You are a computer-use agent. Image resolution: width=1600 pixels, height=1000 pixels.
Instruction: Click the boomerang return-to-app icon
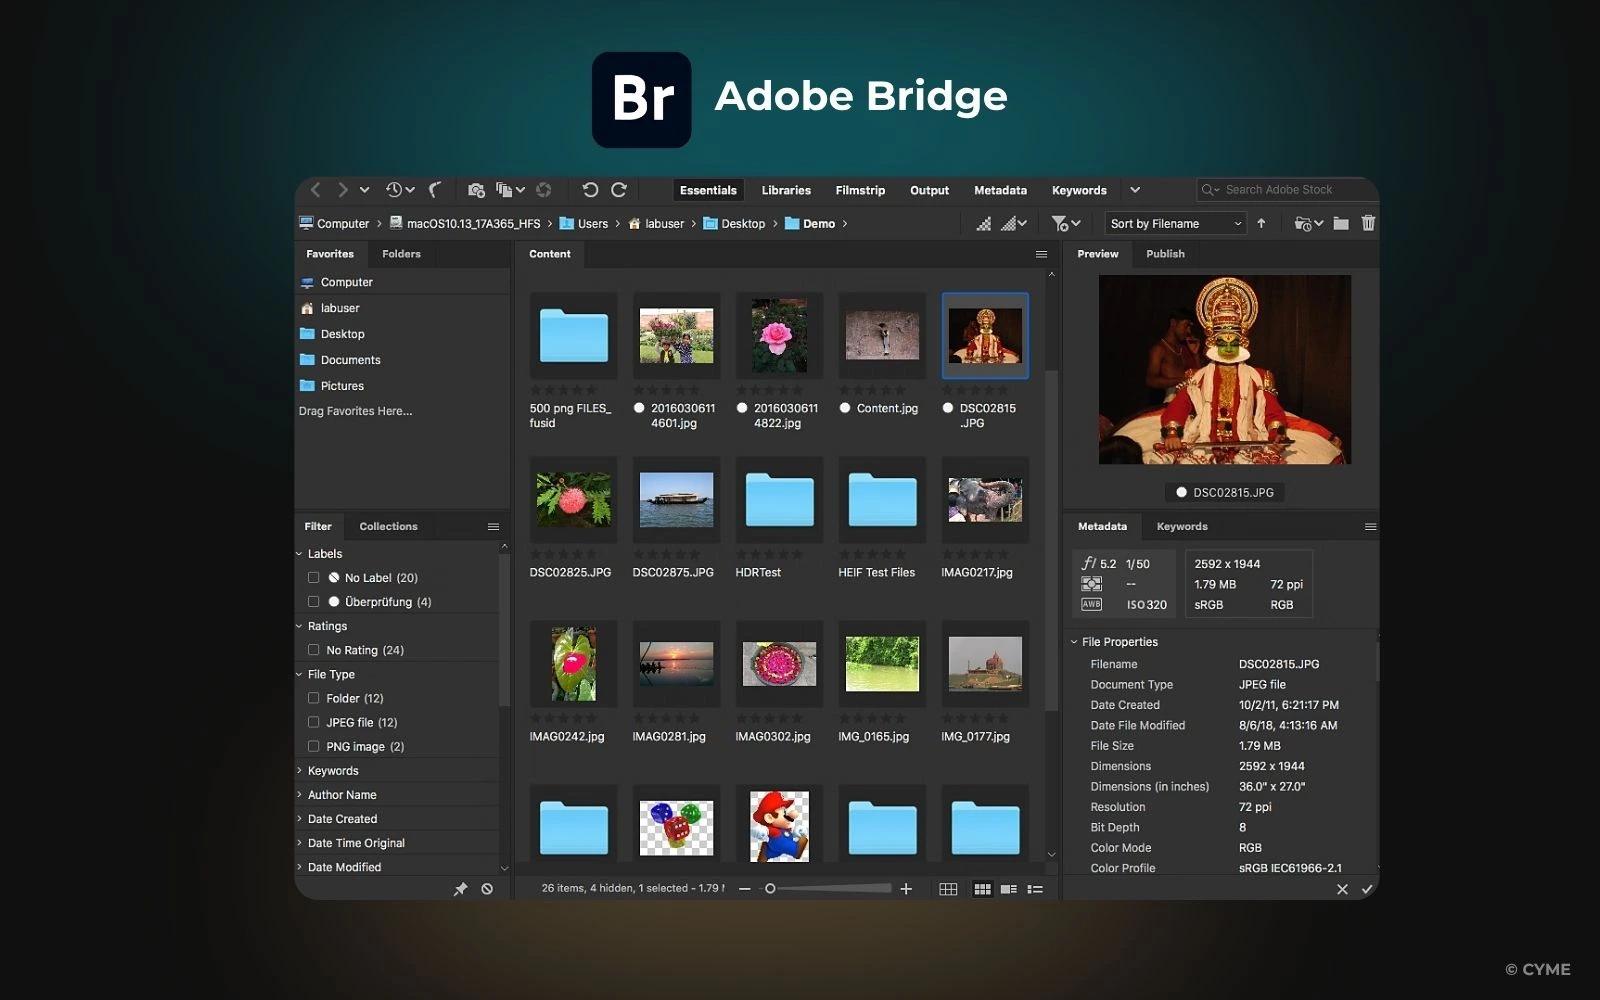(x=435, y=190)
